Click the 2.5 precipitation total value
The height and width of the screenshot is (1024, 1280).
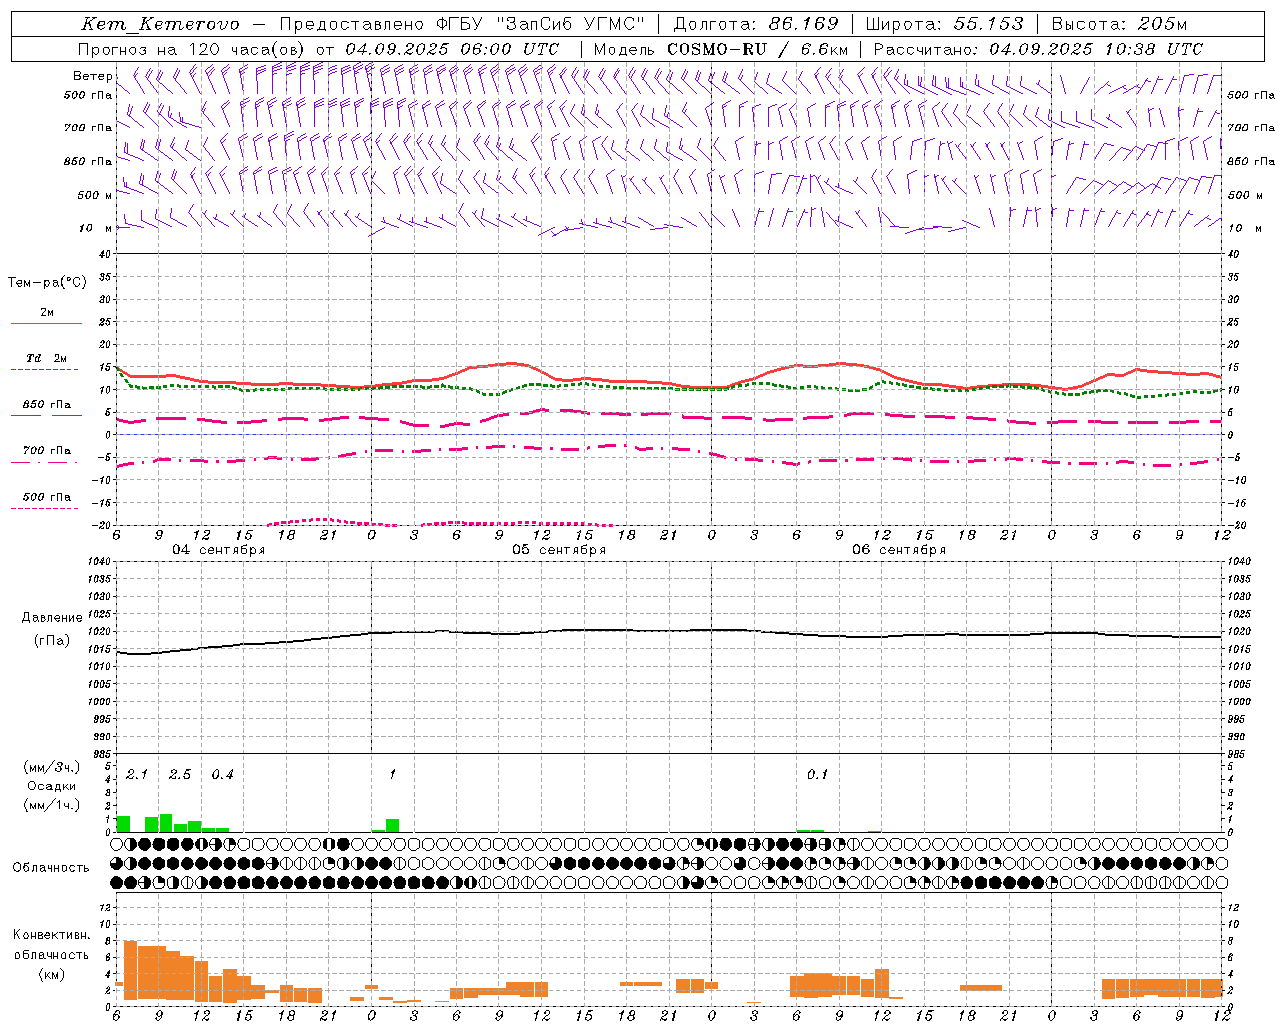coord(180,775)
